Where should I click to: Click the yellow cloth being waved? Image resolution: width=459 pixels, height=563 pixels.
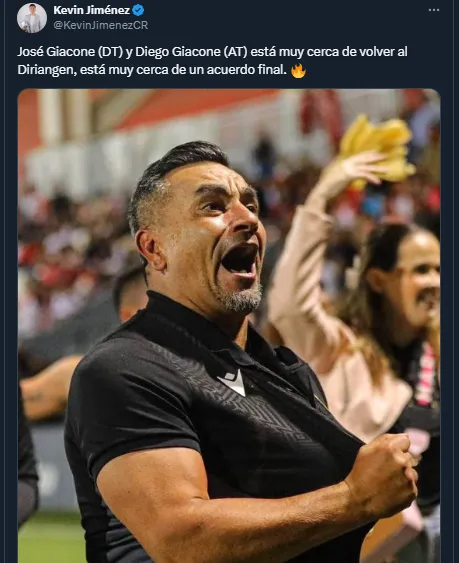tap(377, 149)
